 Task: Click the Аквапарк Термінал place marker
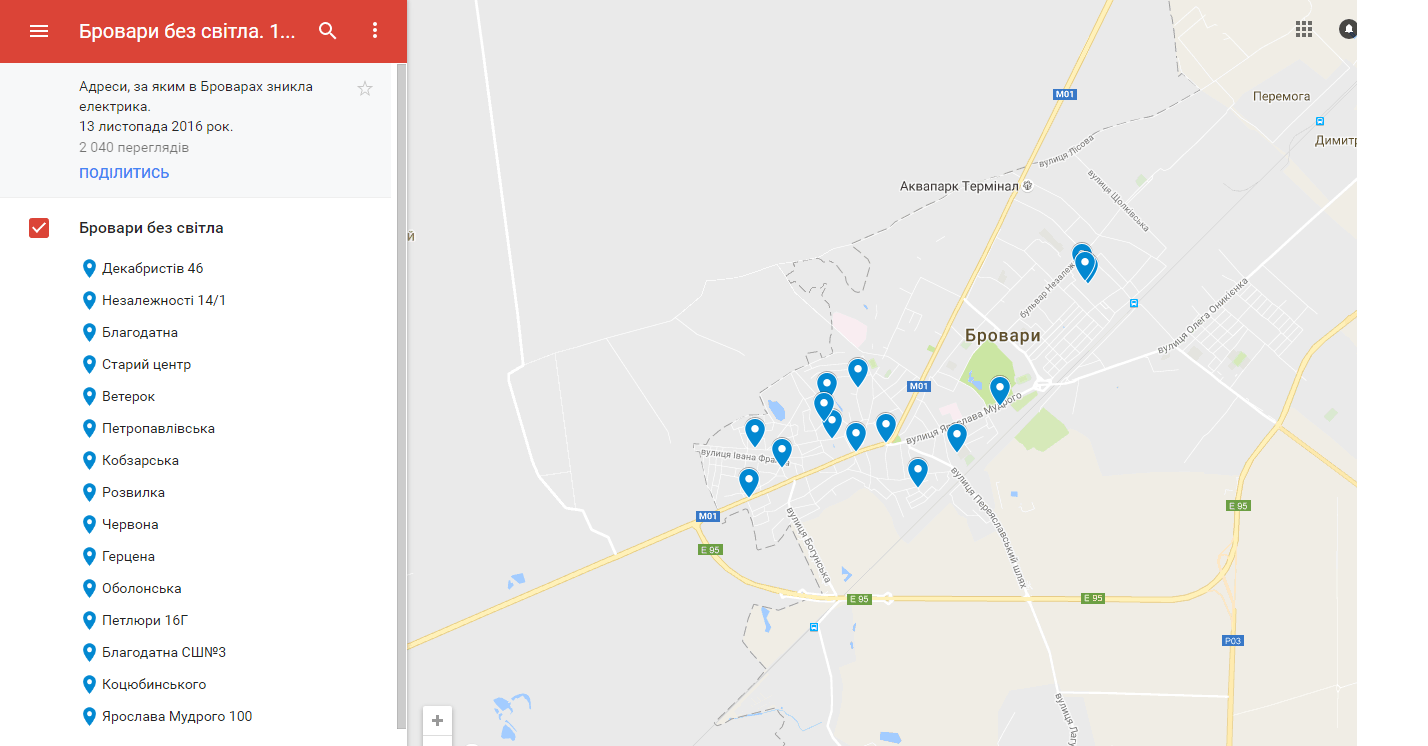click(1026, 186)
